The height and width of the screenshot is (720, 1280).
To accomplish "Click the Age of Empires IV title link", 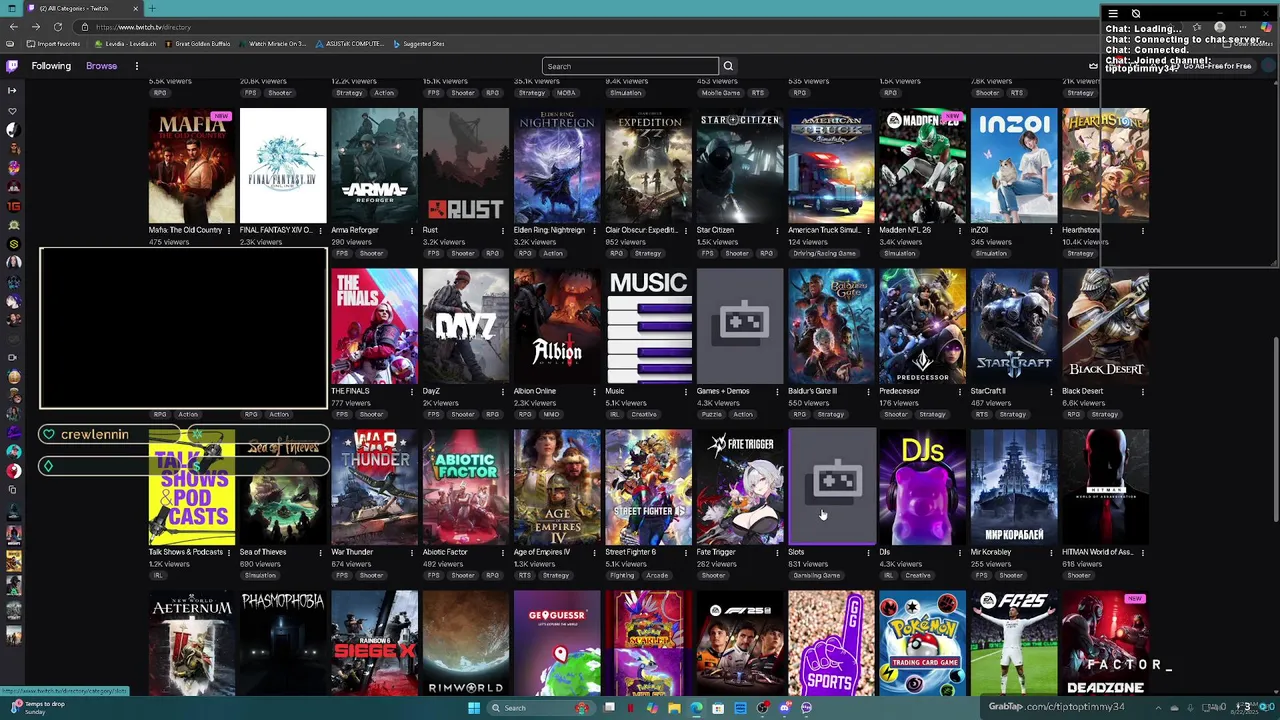I will click(542, 552).
